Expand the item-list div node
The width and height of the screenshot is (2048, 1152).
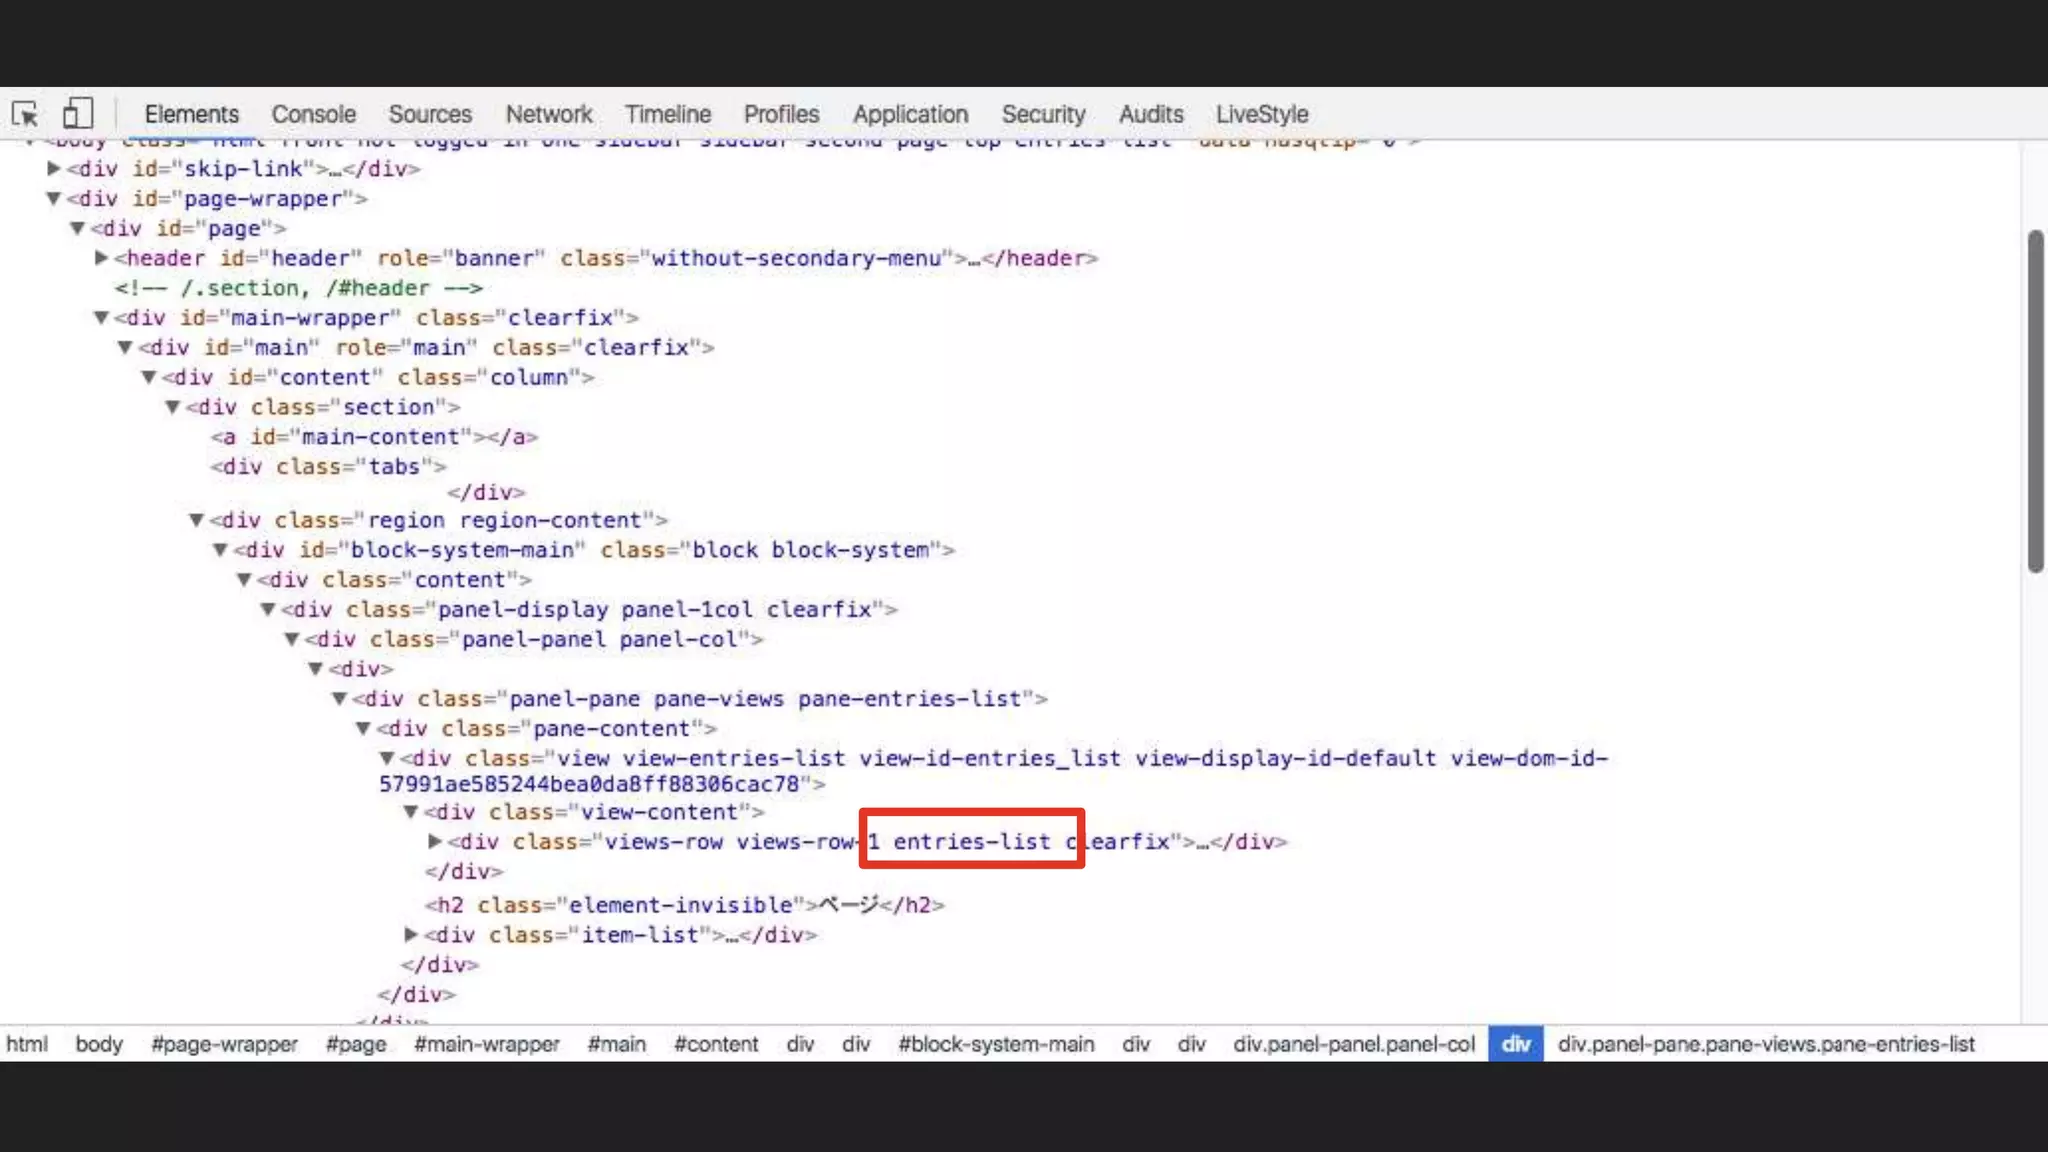(411, 935)
